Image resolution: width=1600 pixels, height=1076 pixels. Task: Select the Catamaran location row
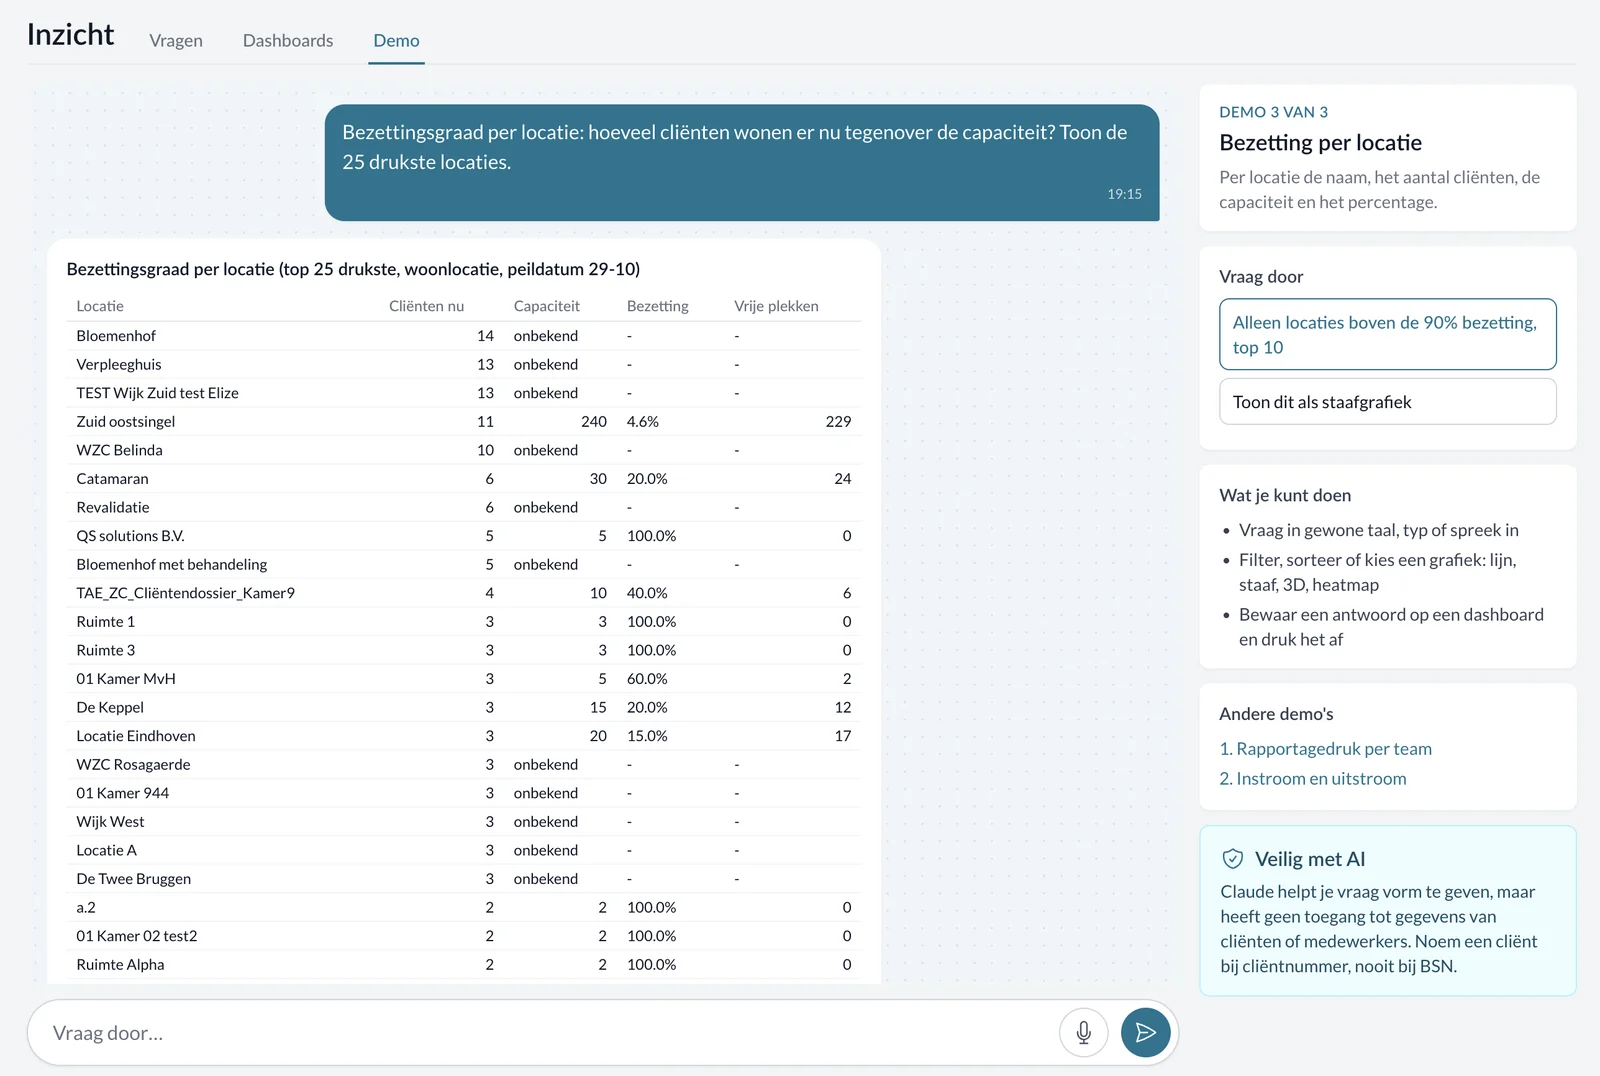click(x=464, y=479)
